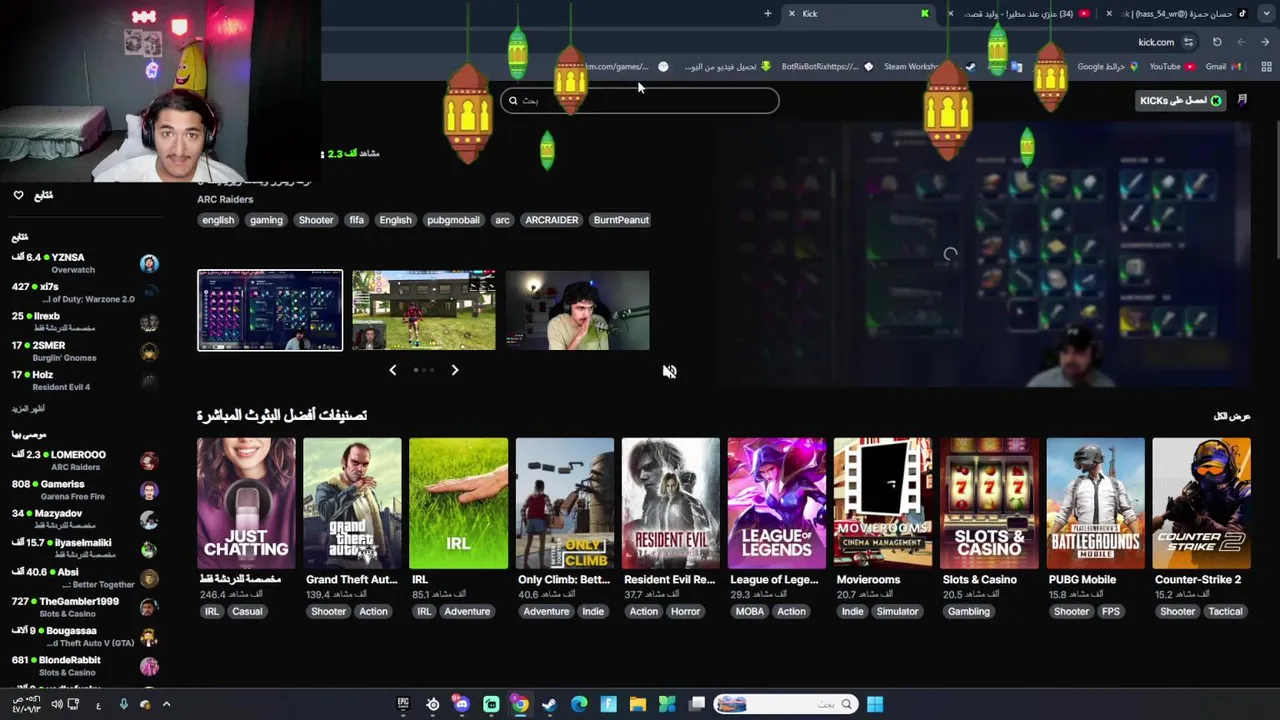1280x720 pixels.
Task: Click the 'pubgmobail' tag
Action: pos(453,220)
